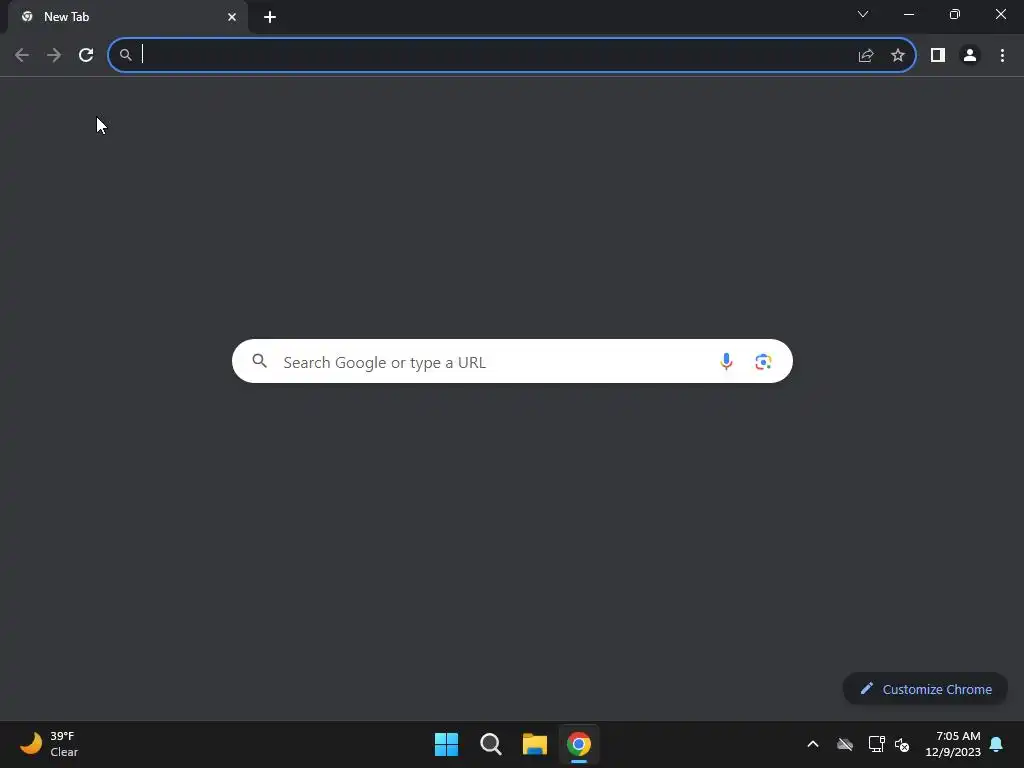
Task: Close the Chrome window
Action: 1000,14
